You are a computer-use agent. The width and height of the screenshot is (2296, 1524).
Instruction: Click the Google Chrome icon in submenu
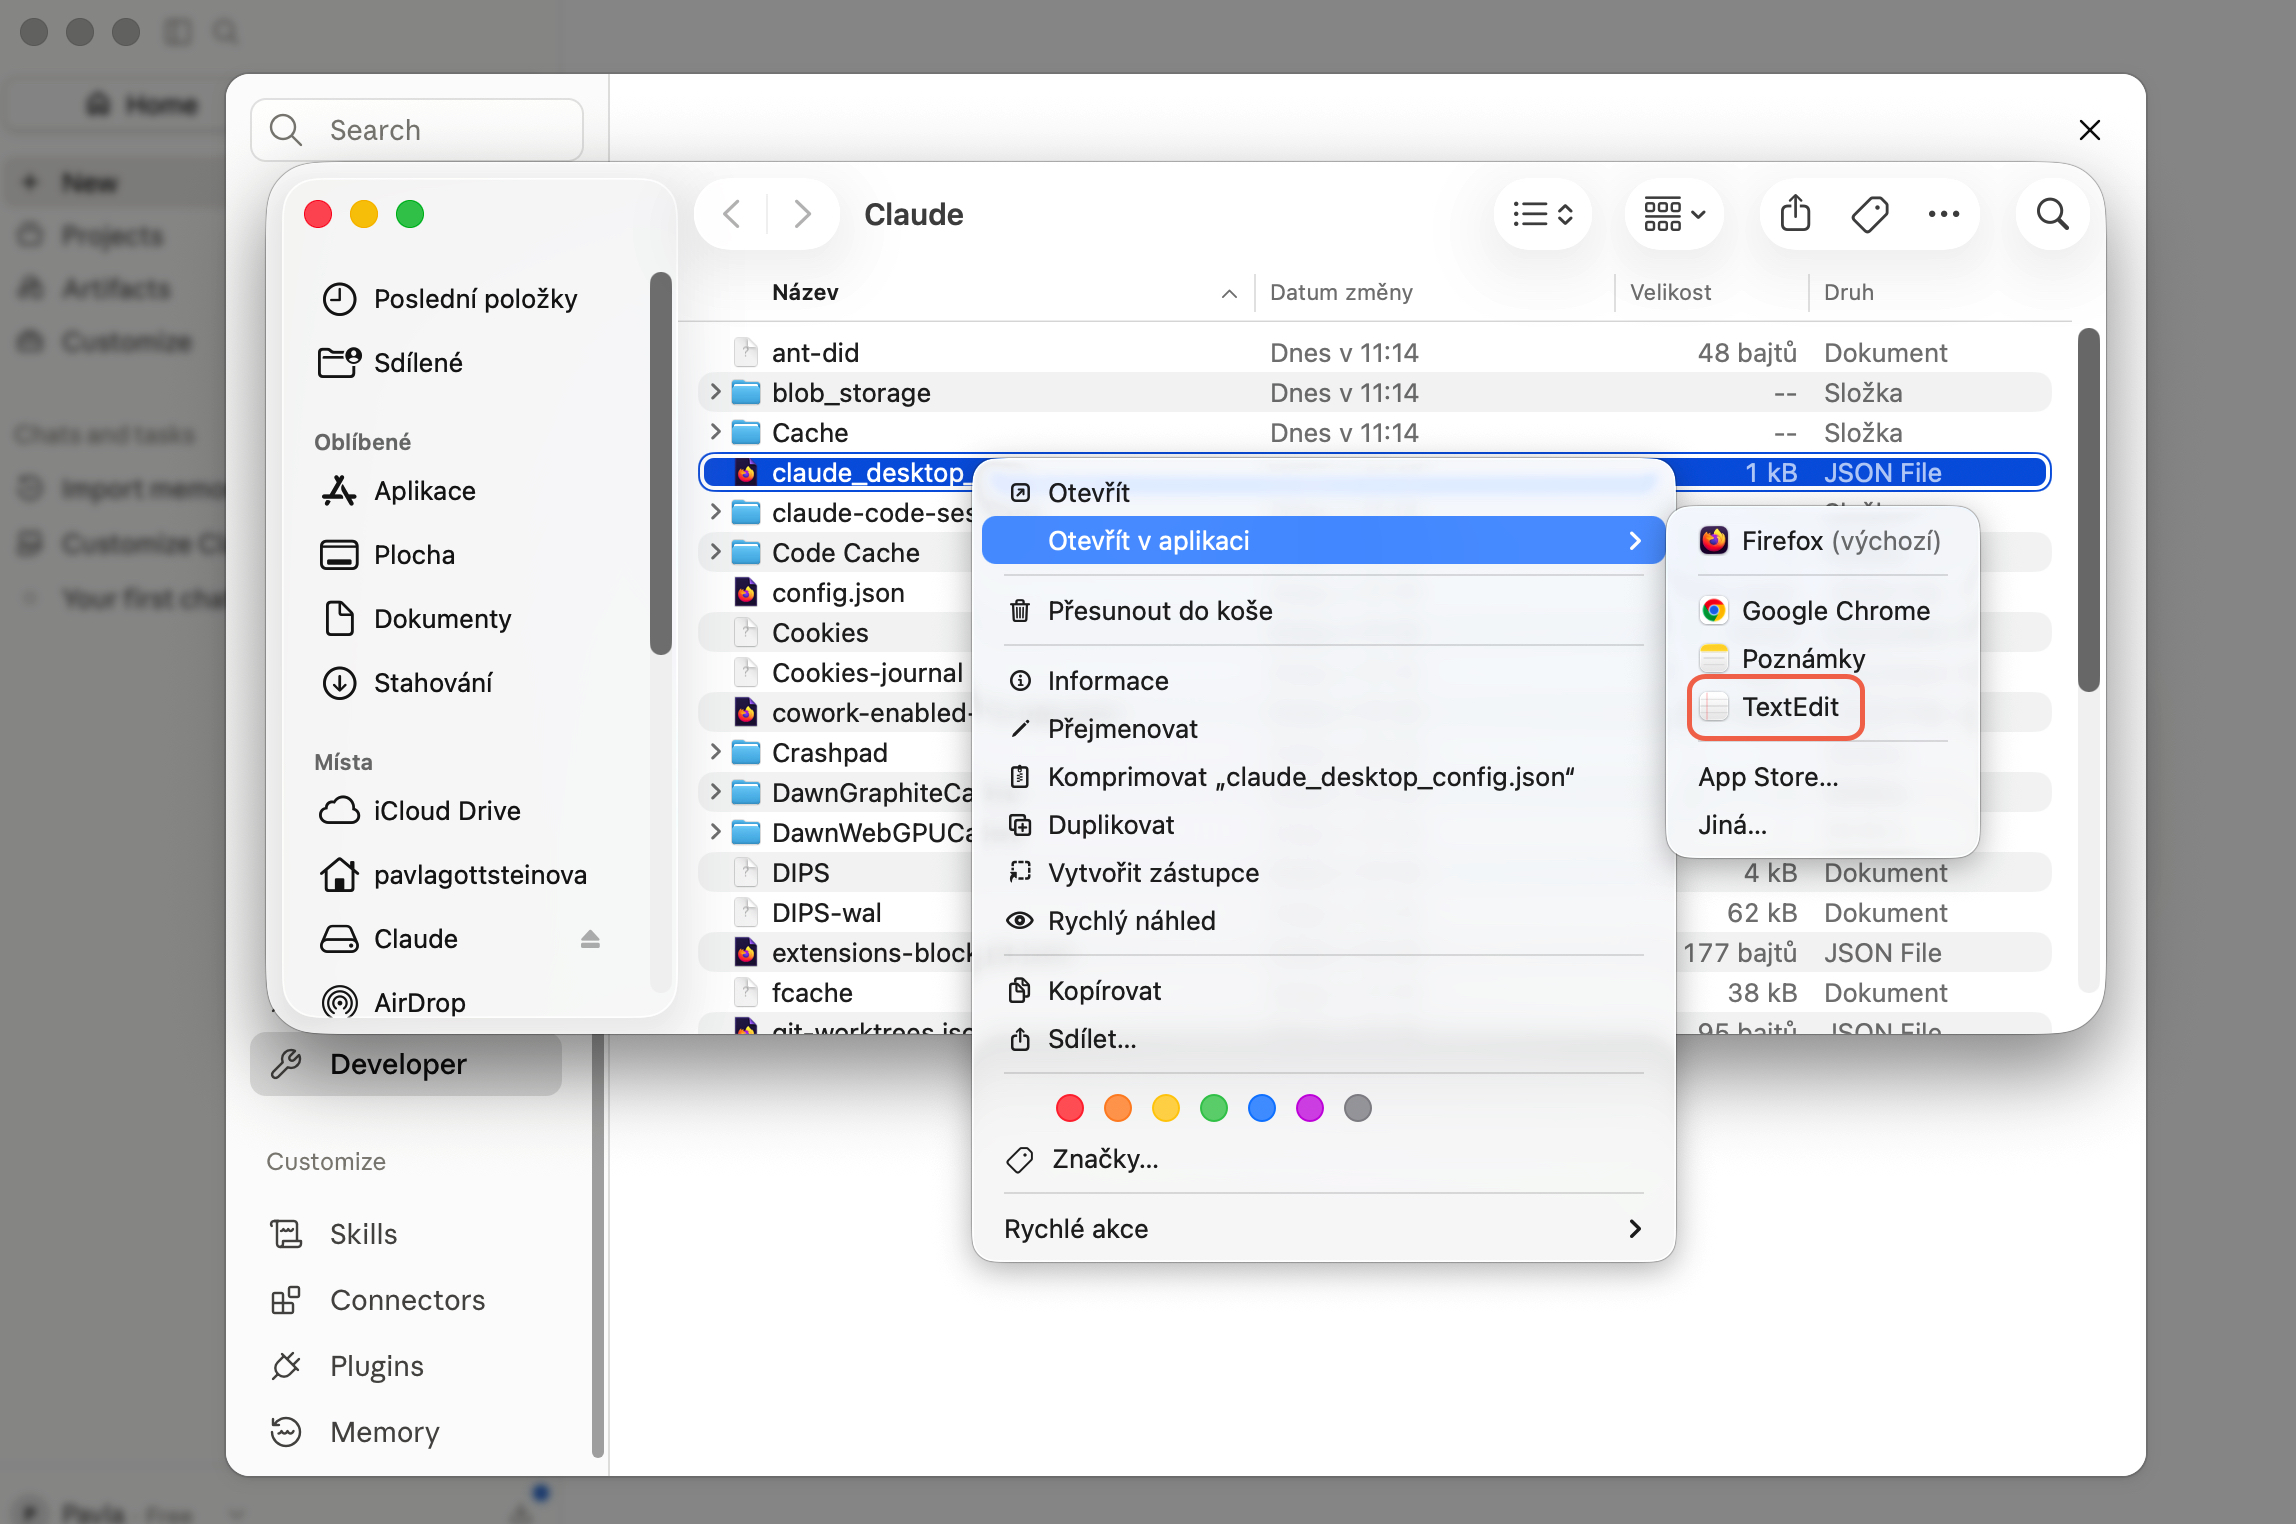click(x=1714, y=611)
